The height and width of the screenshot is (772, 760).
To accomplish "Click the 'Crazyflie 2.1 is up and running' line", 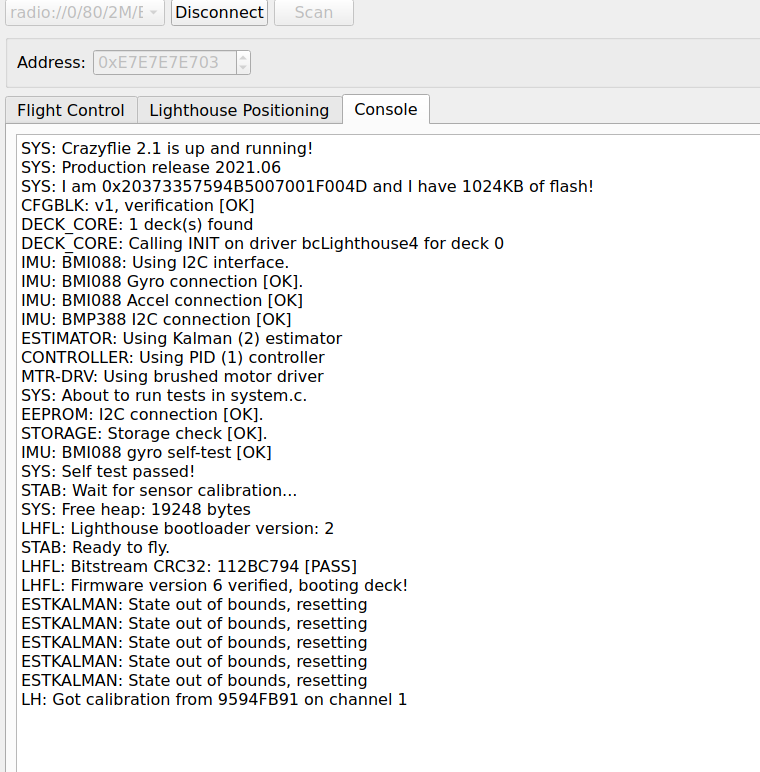I will pyautogui.click(x=167, y=148).
